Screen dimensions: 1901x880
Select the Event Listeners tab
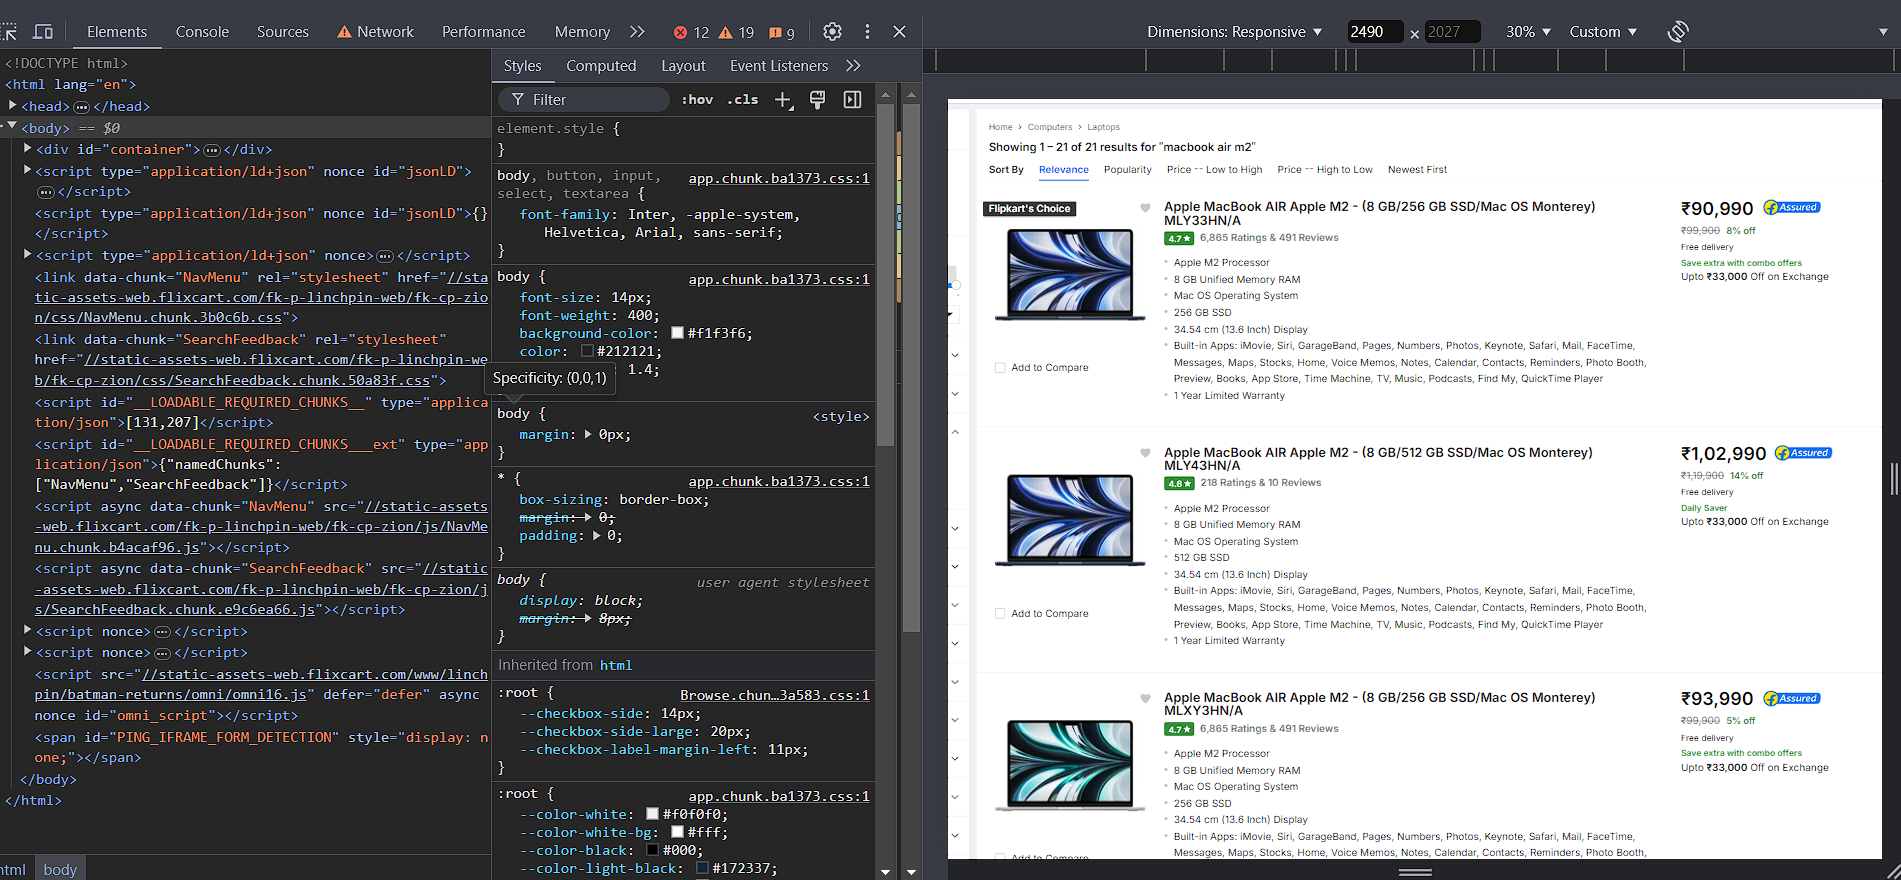779,66
